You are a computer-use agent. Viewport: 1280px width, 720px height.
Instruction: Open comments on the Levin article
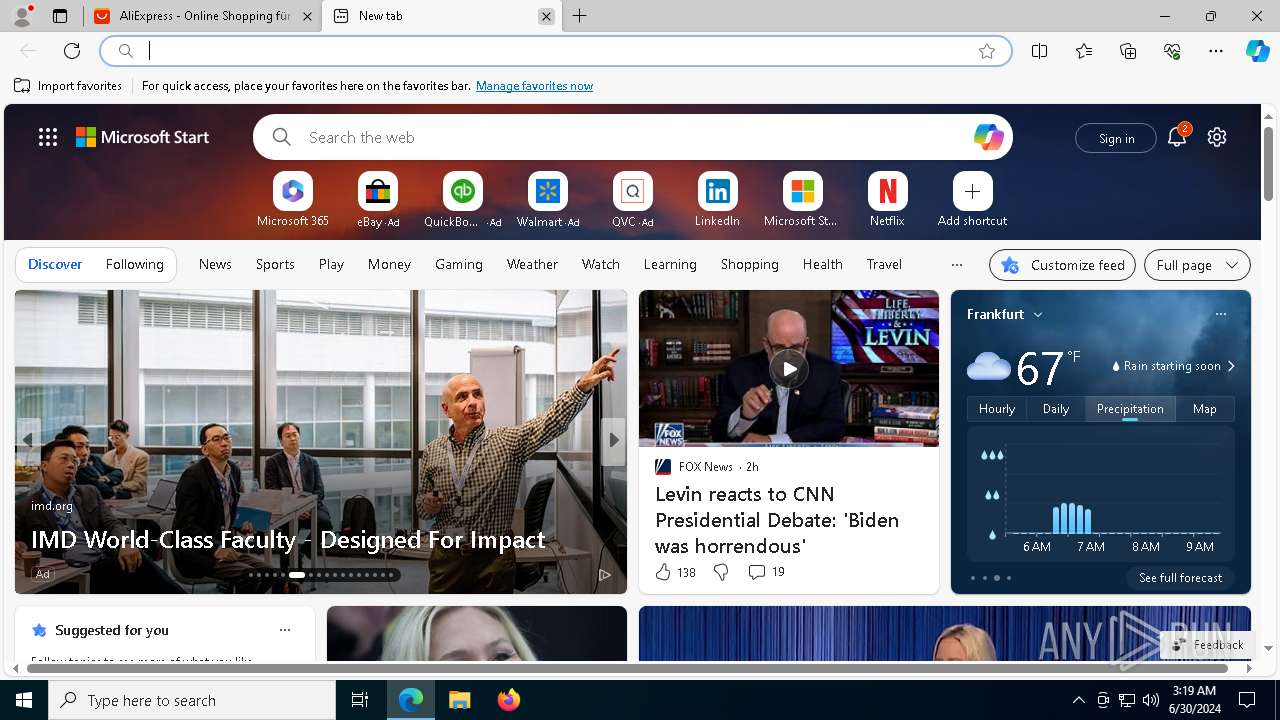766,572
